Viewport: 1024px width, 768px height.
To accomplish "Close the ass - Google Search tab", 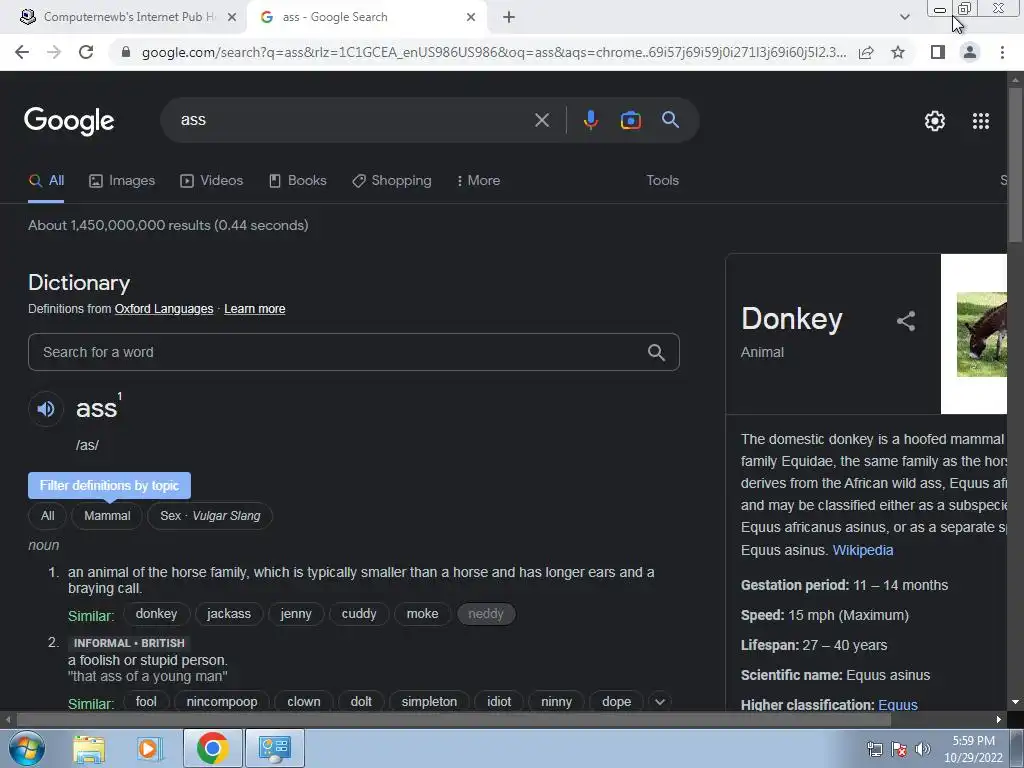I will 471,17.
